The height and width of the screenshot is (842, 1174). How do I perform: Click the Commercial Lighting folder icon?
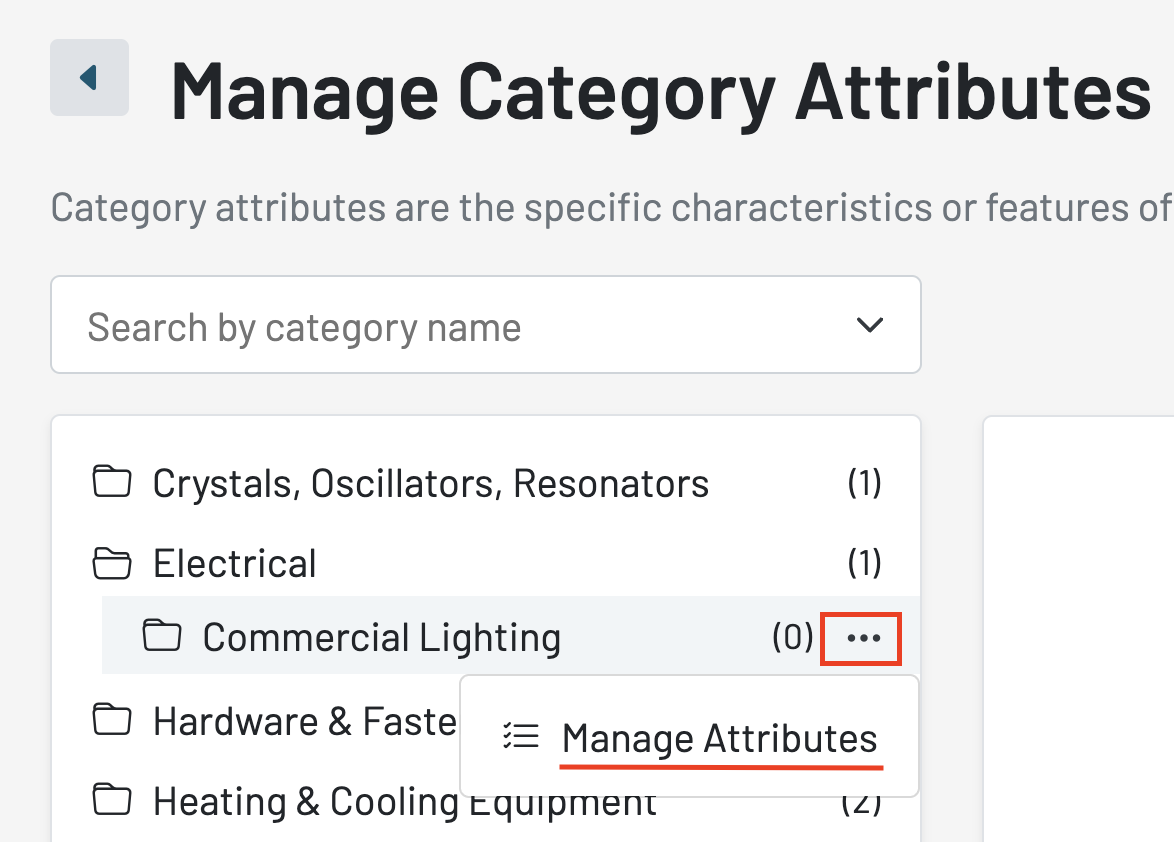pyautogui.click(x=162, y=635)
